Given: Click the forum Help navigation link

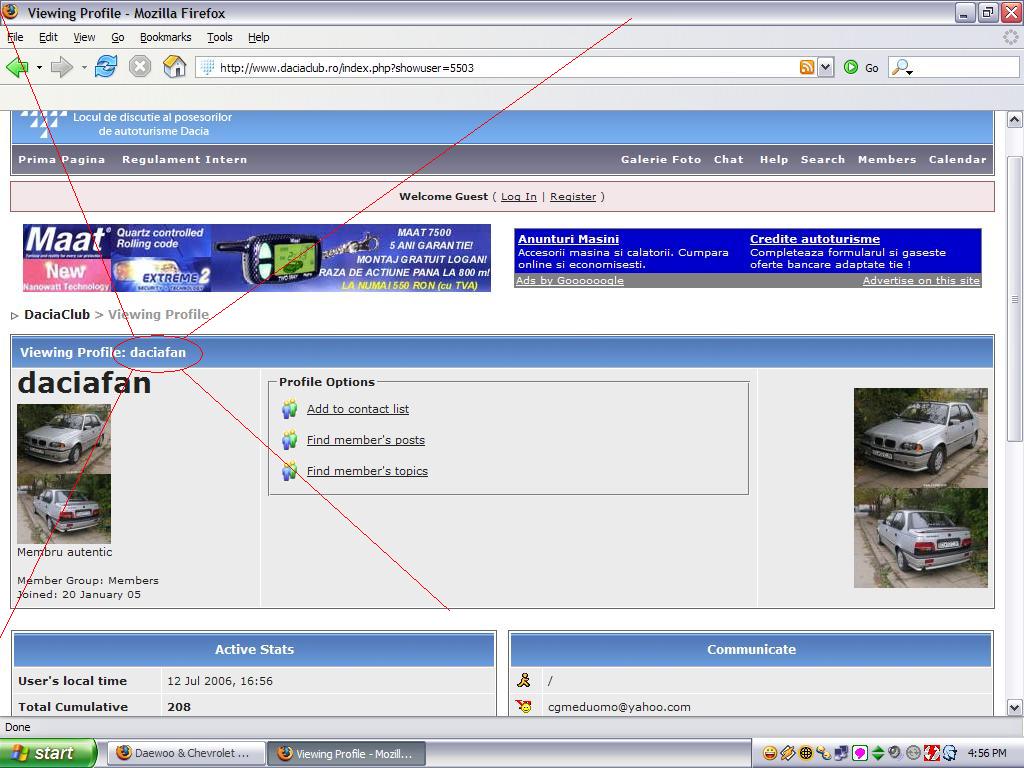Looking at the screenshot, I should 774,159.
